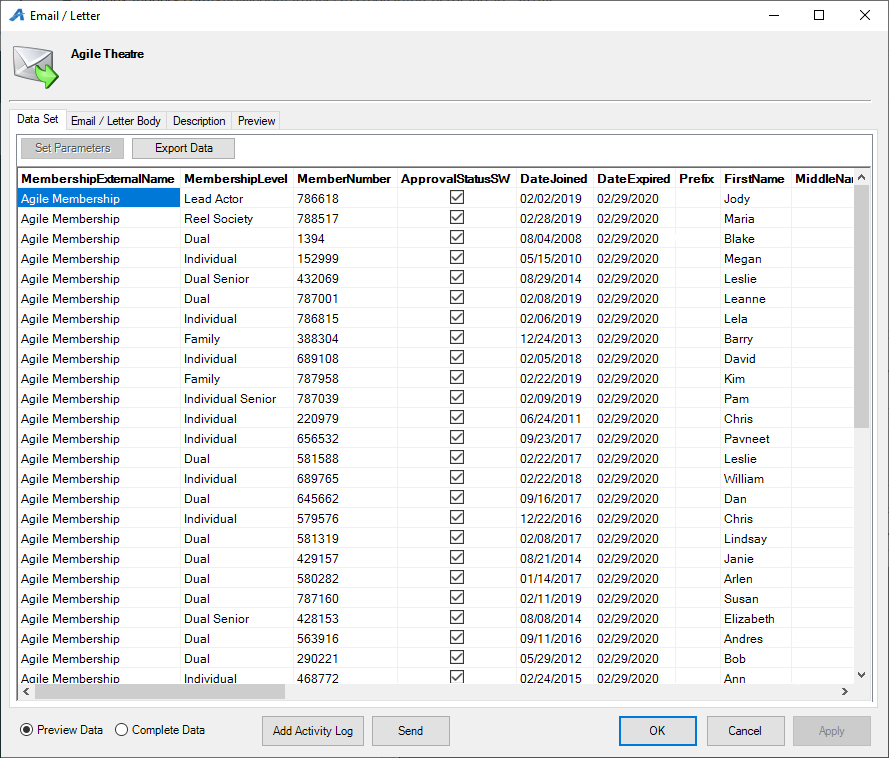
Task: Click the envelope email icon
Action: [x=36, y=67]
